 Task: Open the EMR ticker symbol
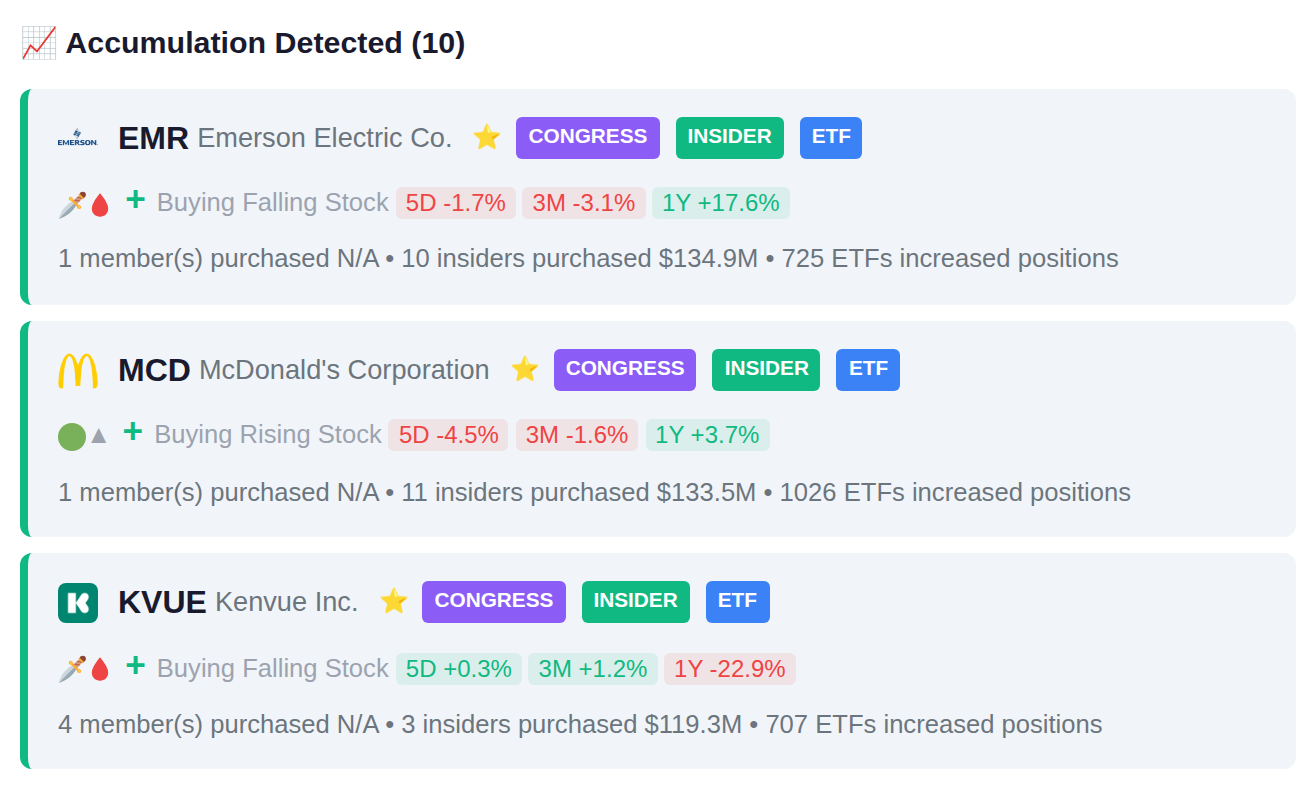[x=153, y=138]
